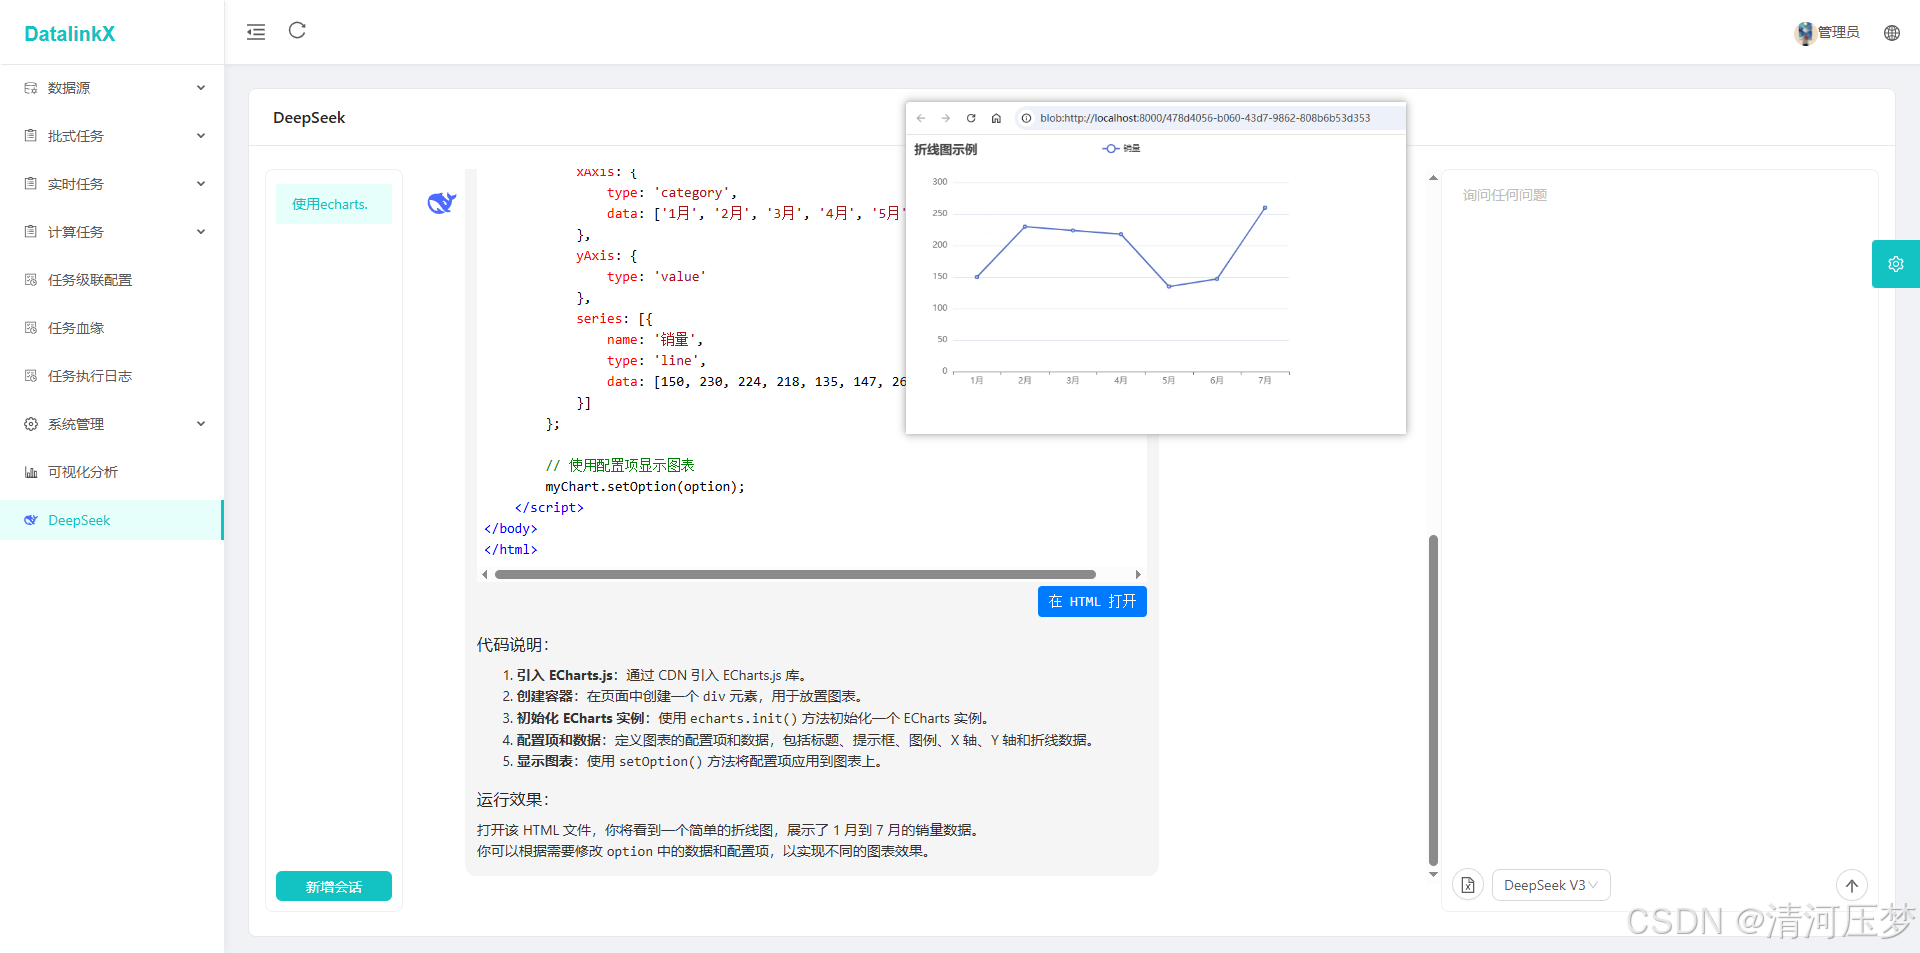The width and height of the screenshot is (1920, 953).
Task: Click the chat scrollbar up arrow
Action: click(1433, 178)
